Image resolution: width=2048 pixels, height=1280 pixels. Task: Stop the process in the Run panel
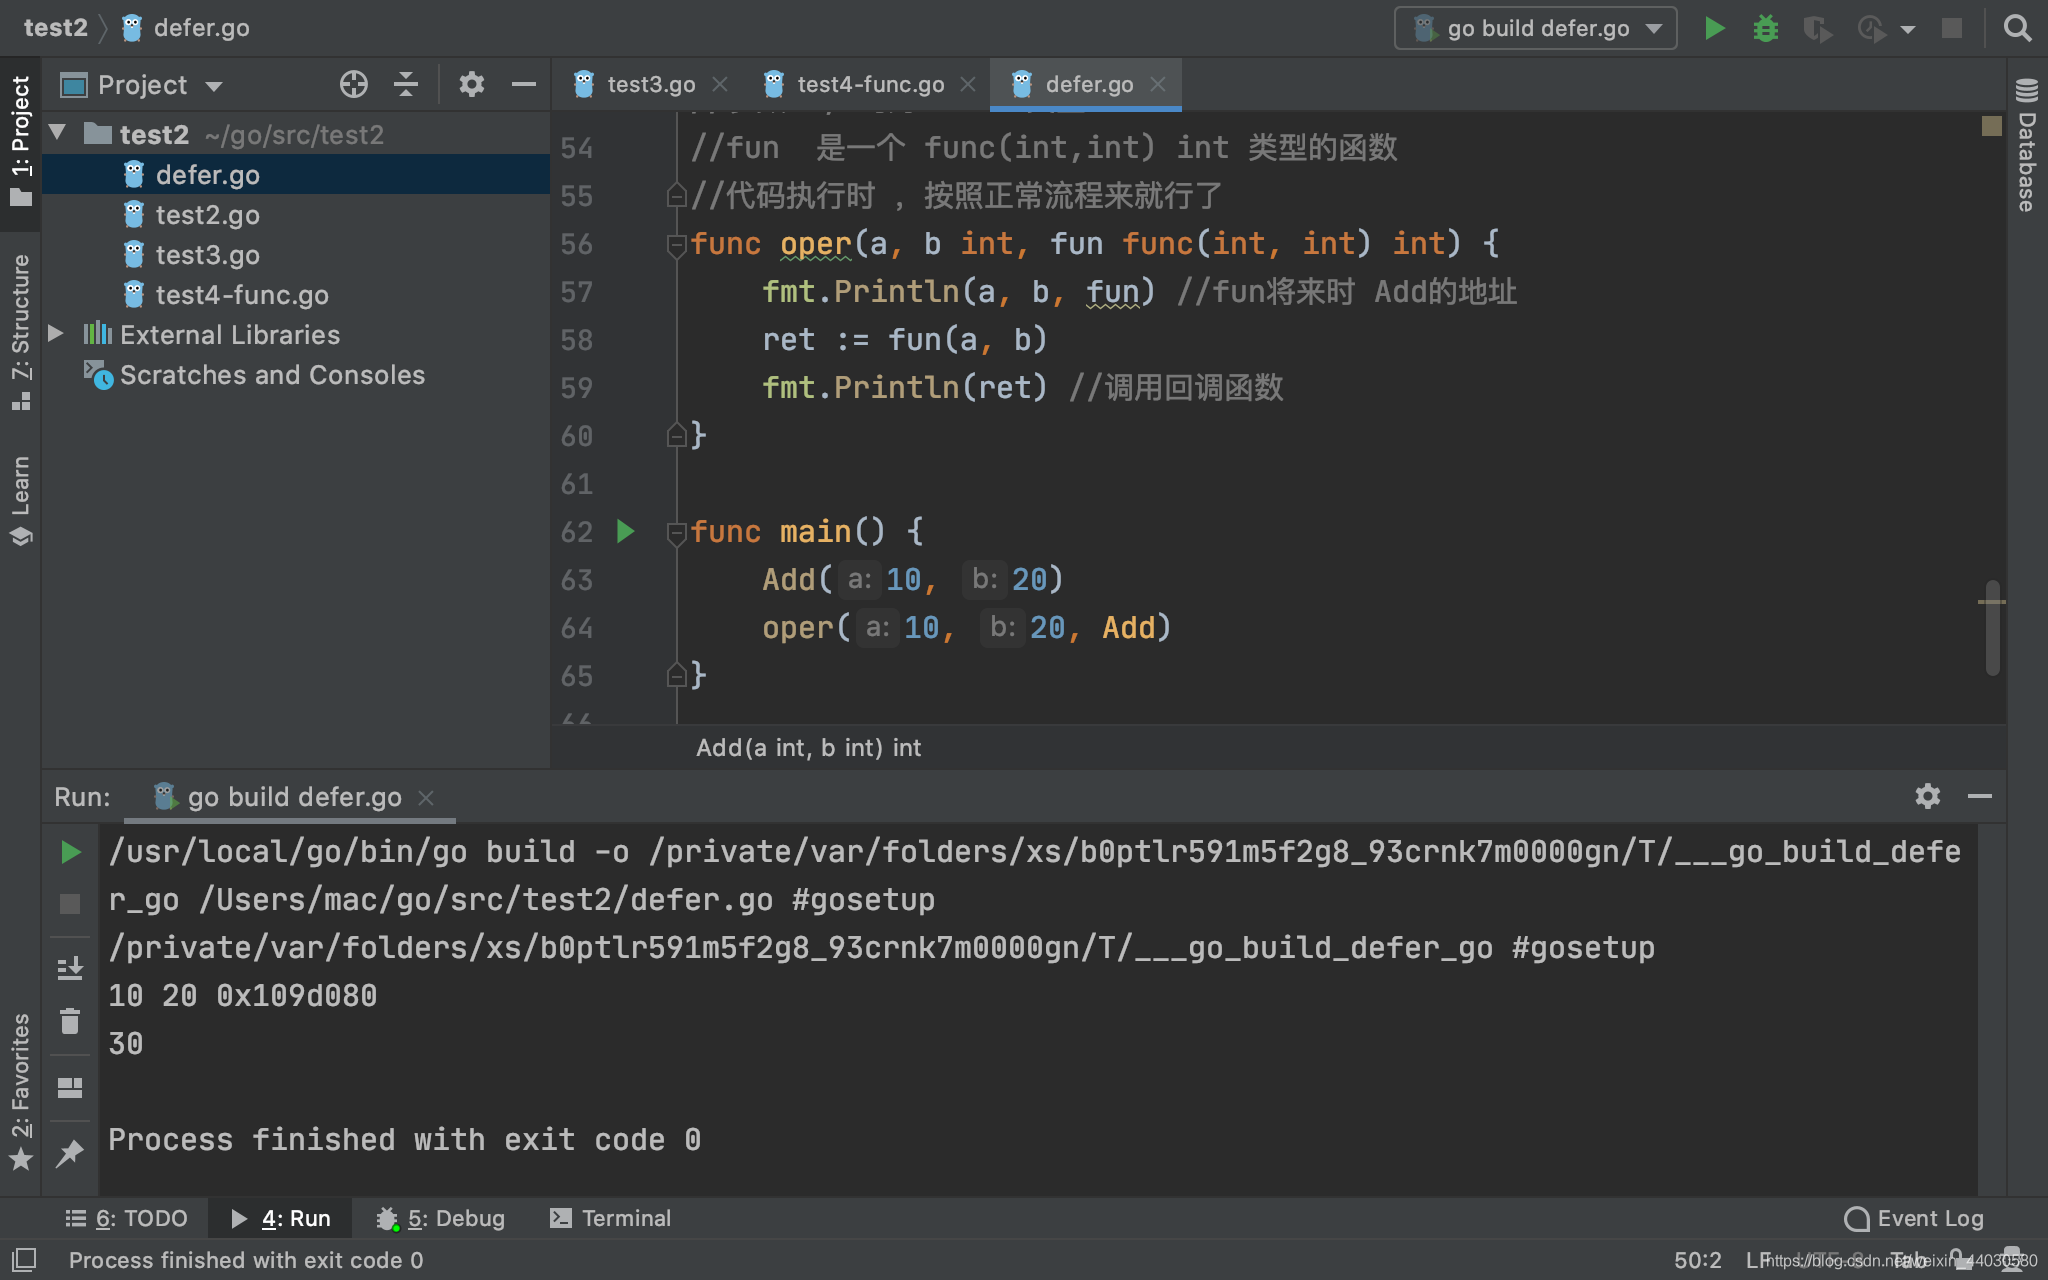point(70,904)
